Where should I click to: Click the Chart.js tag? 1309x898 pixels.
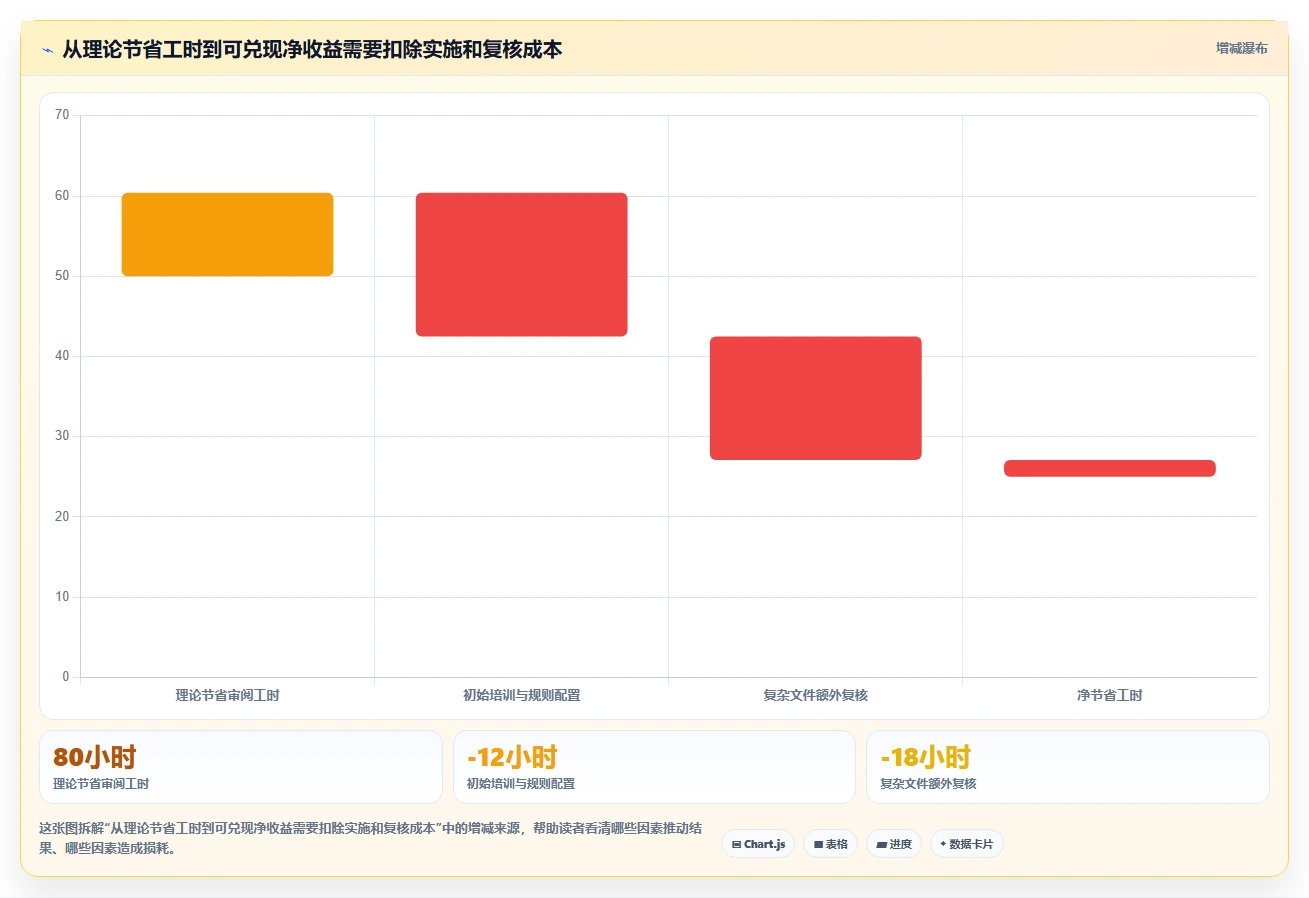(x=758, y=844)
